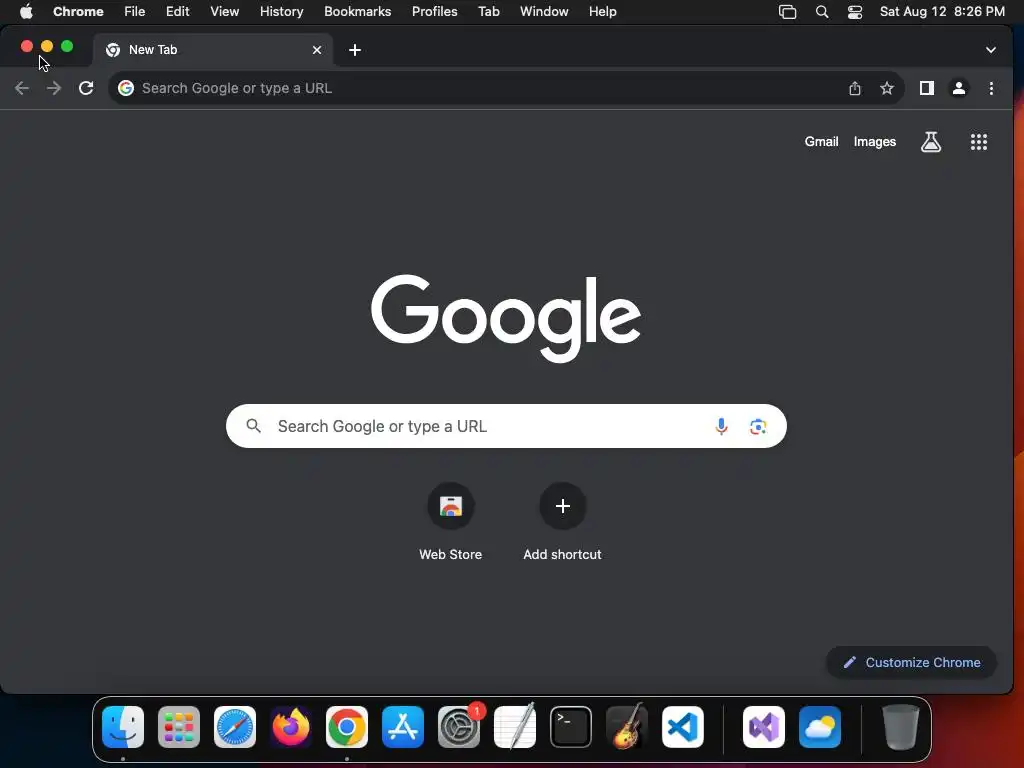
Task: Open the Edit menu
Action: click(x=178, y=12)
